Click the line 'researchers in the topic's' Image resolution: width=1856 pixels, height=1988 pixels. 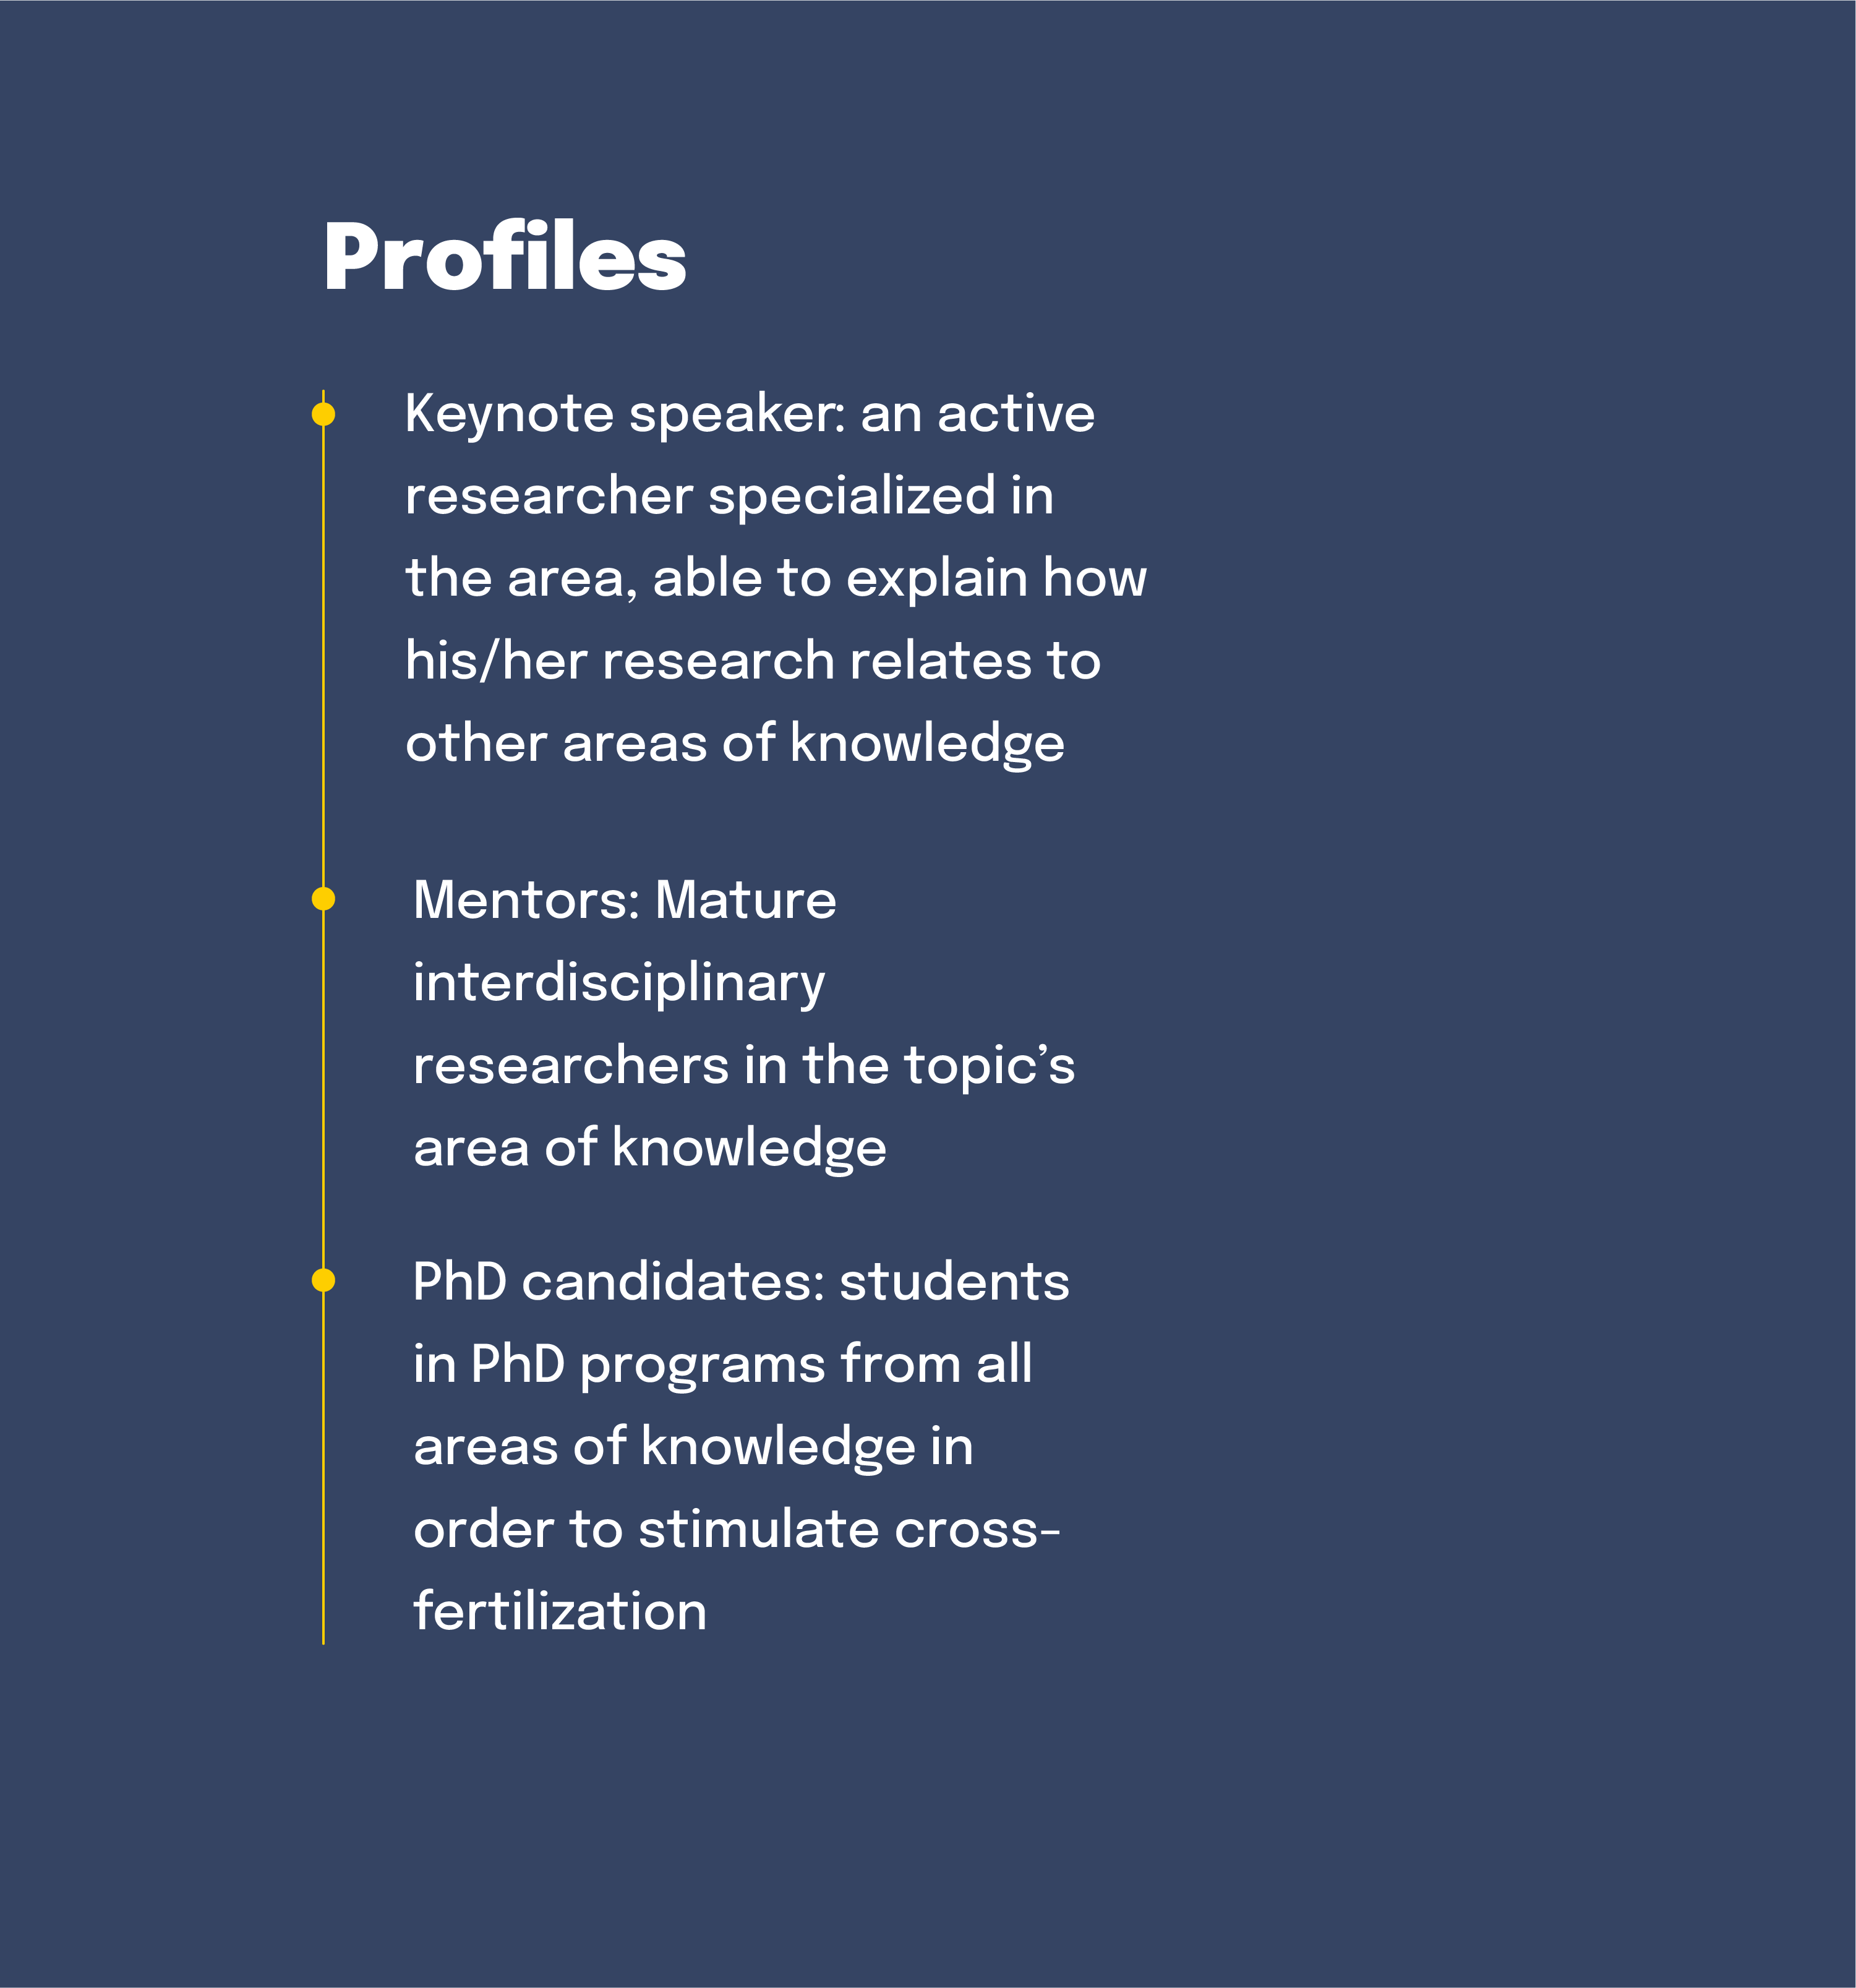(744, 1065)
